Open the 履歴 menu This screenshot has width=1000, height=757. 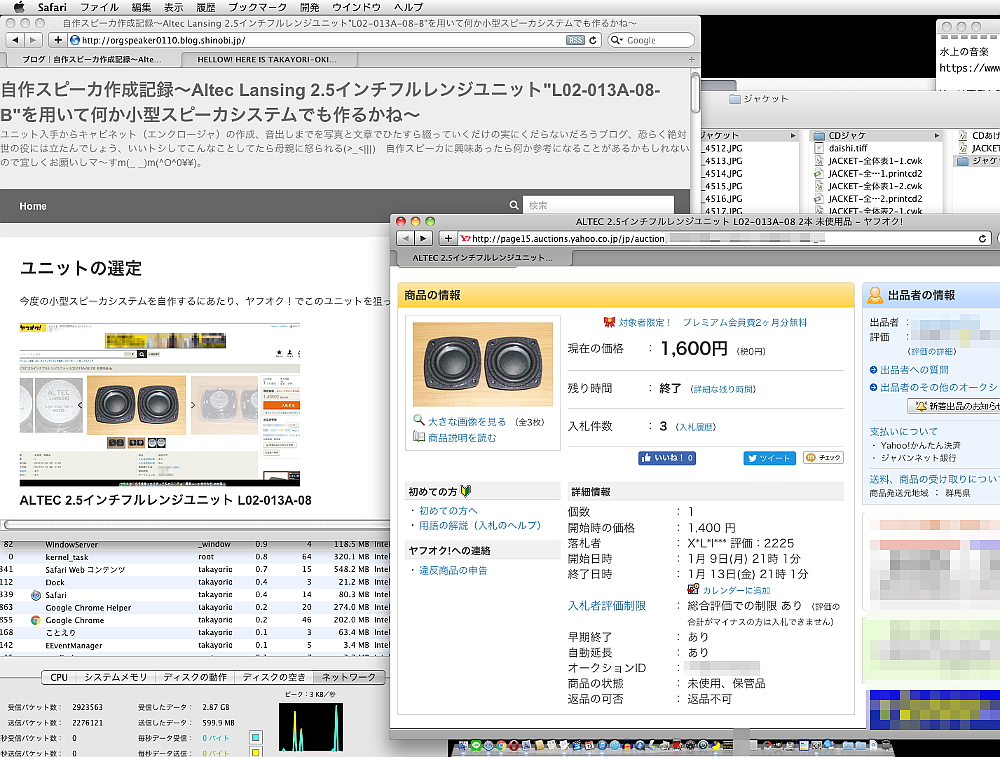(206, 7)
